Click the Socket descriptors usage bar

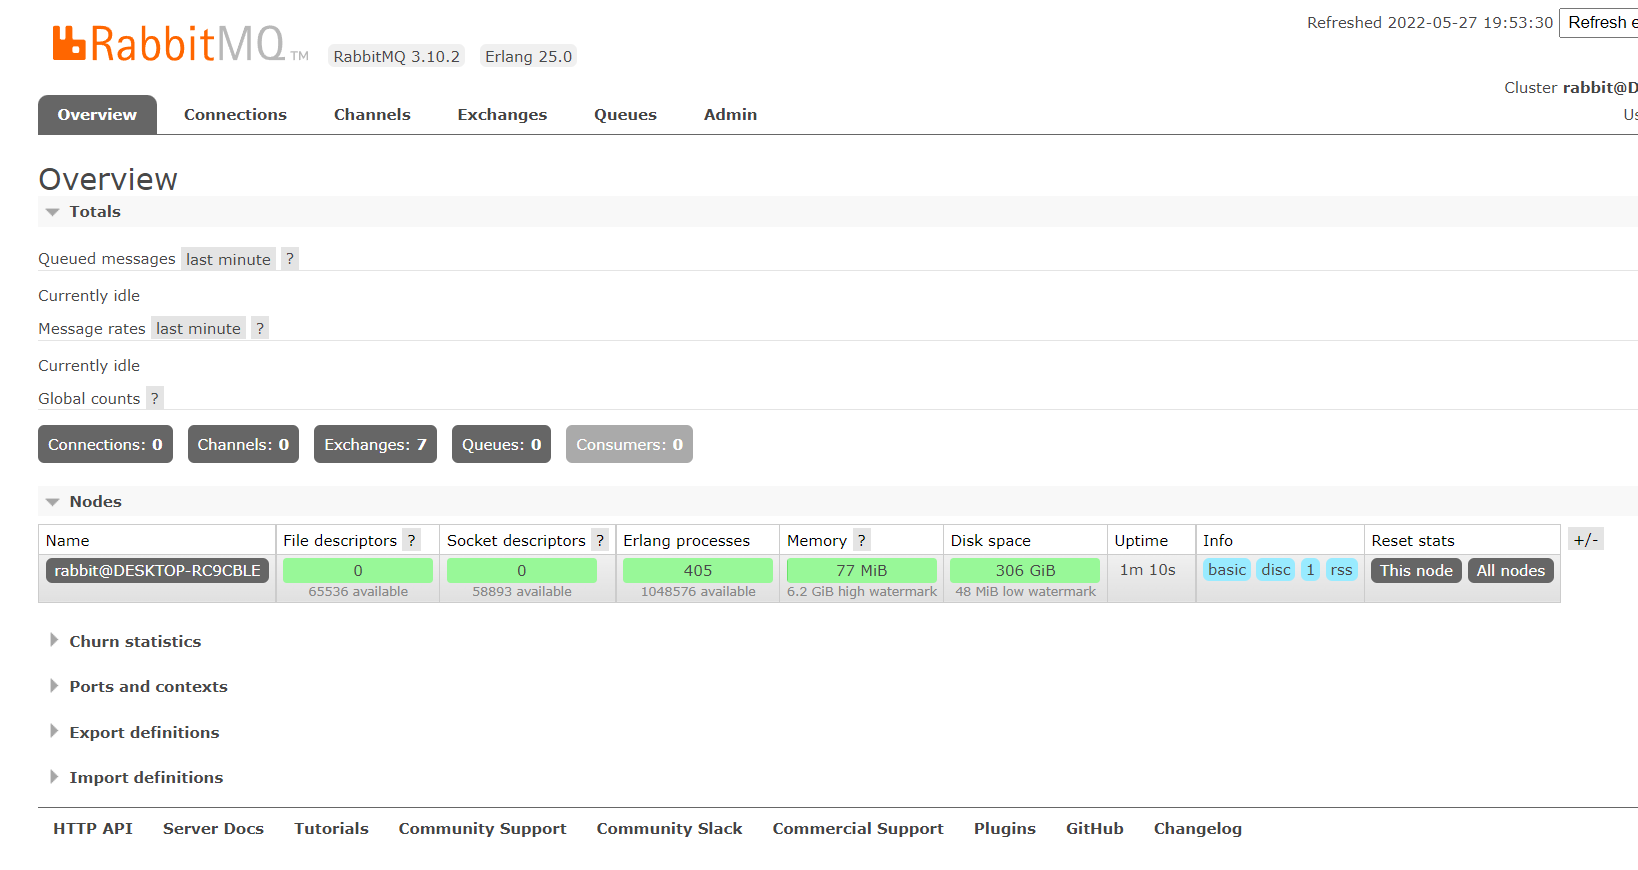point(522,570)
